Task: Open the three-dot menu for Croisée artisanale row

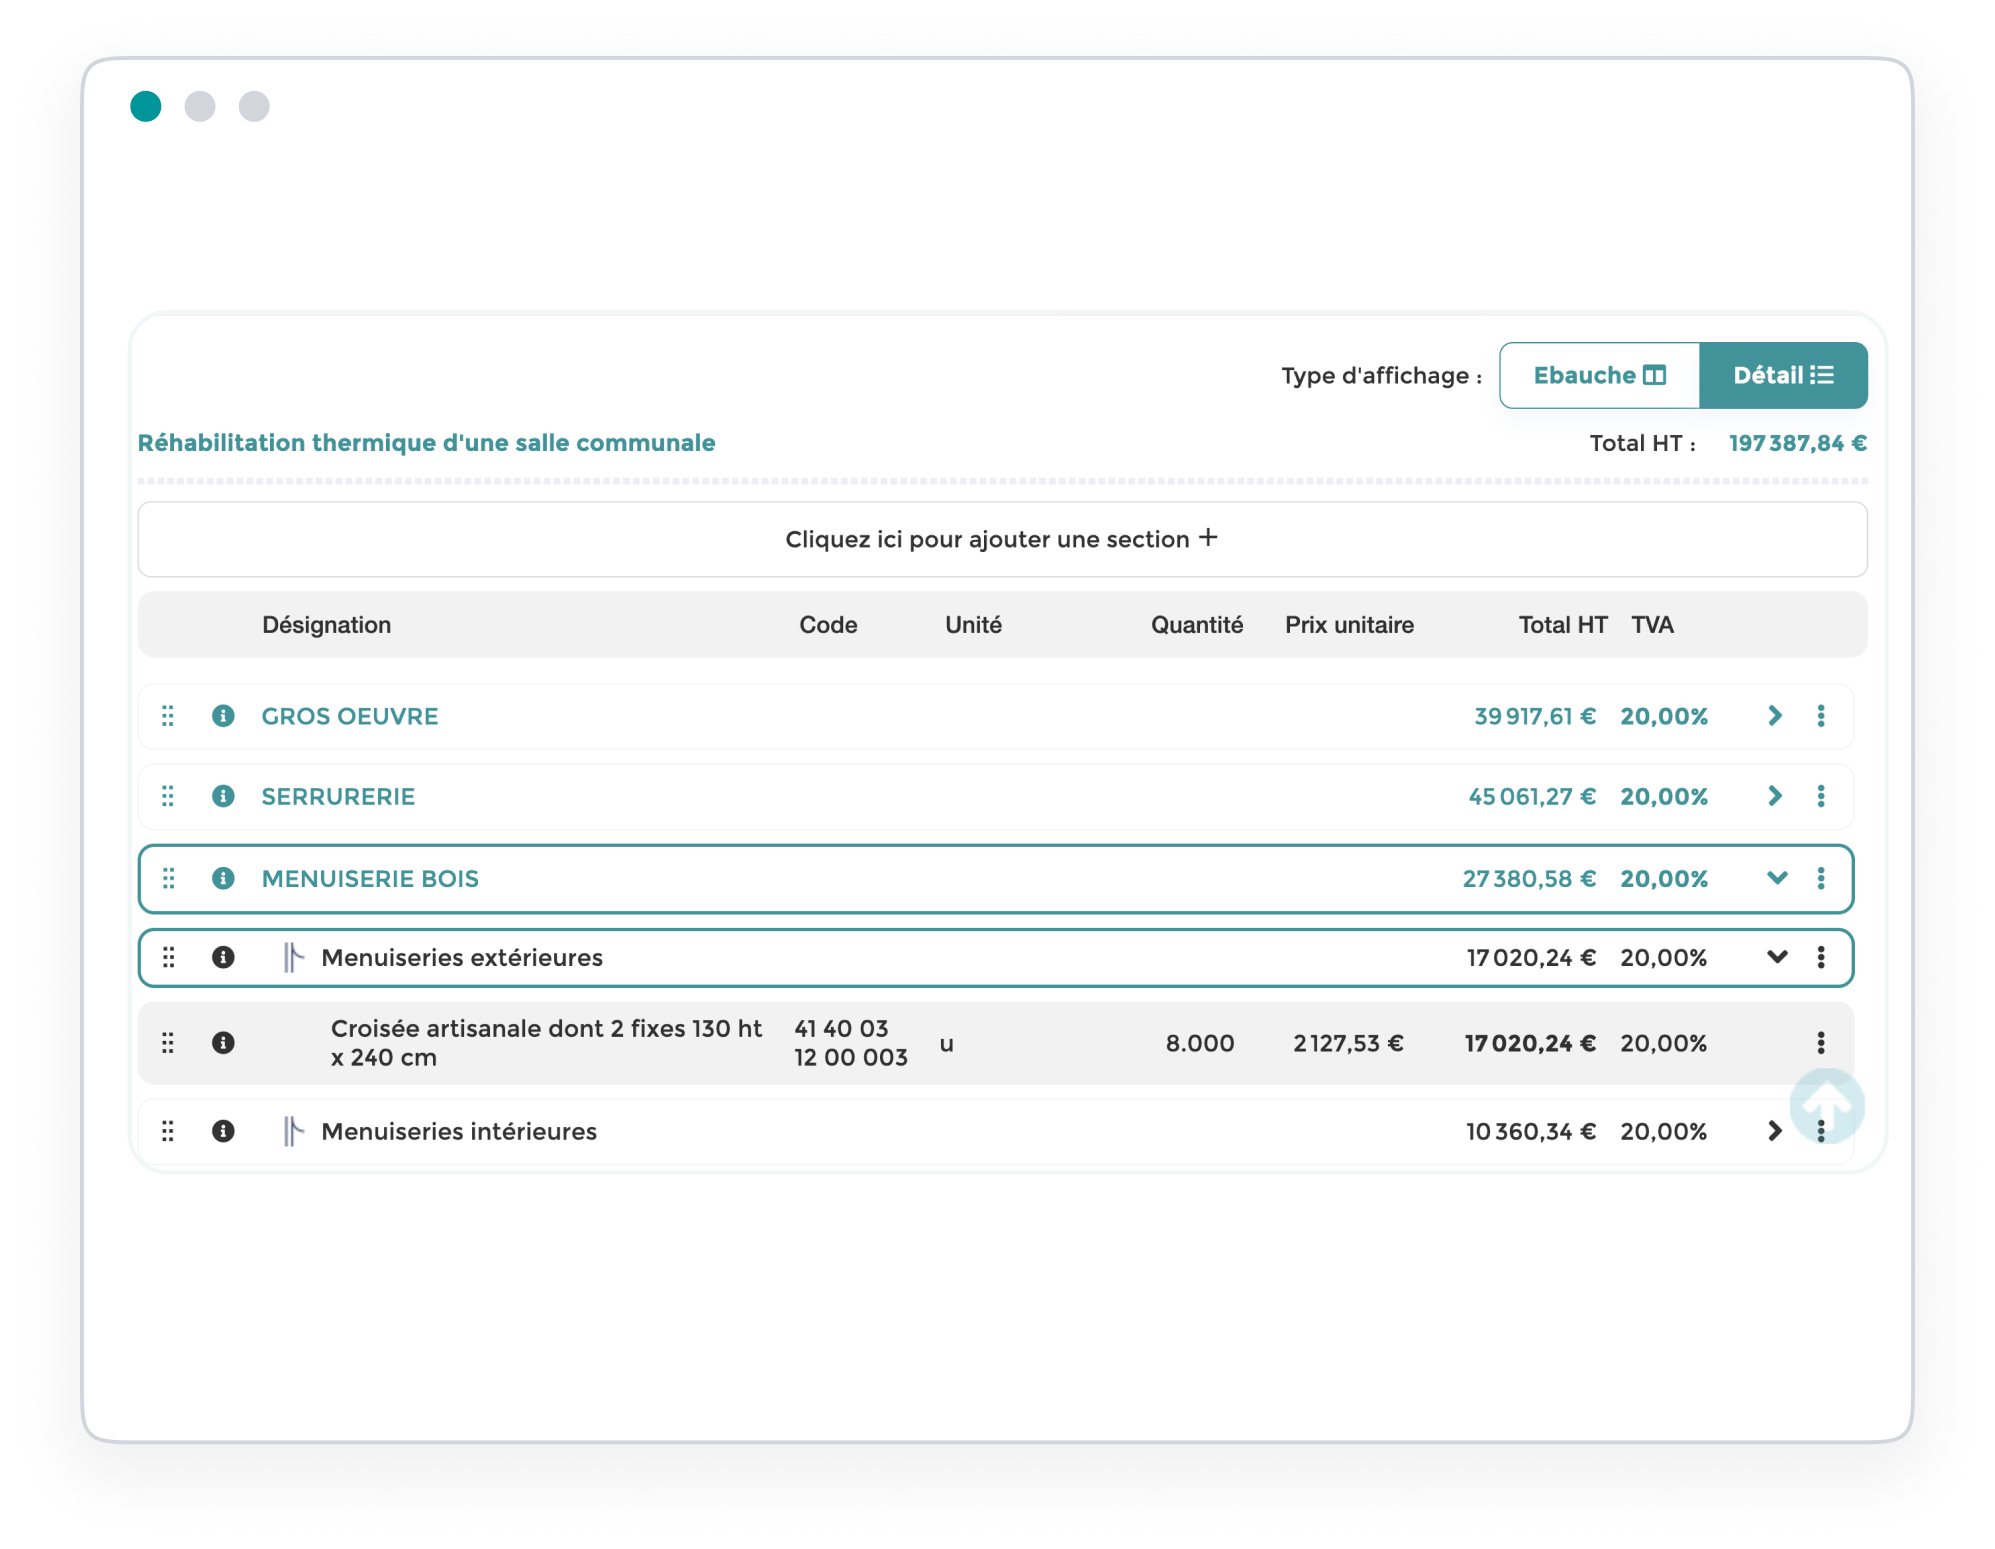Action: tap(1821, 1043)
